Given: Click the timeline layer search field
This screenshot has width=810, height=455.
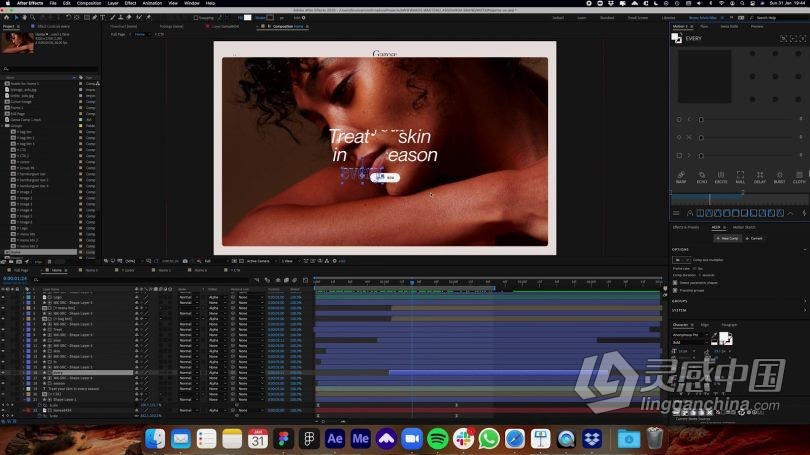Looking at the screenshot, I should click(x=139, y=280).
